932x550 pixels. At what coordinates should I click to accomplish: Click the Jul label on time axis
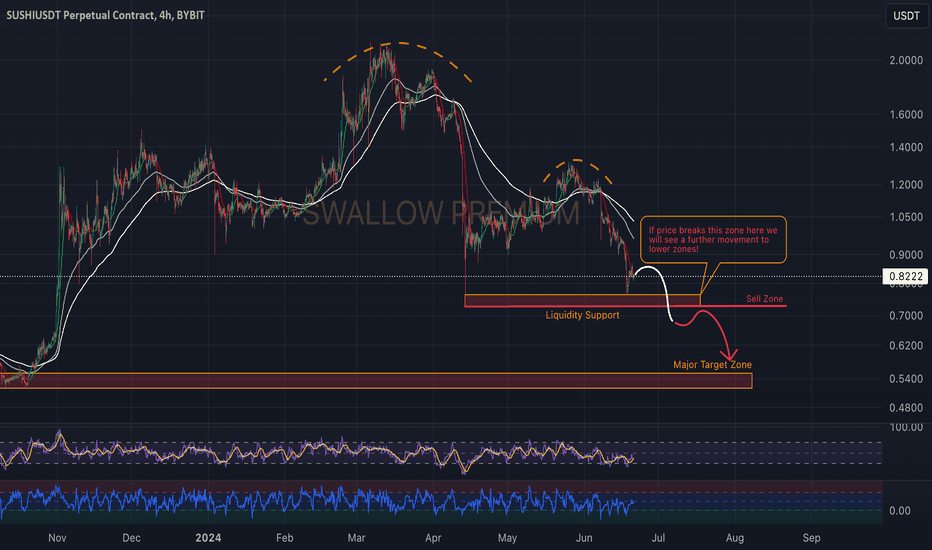(x=658, y=538)
